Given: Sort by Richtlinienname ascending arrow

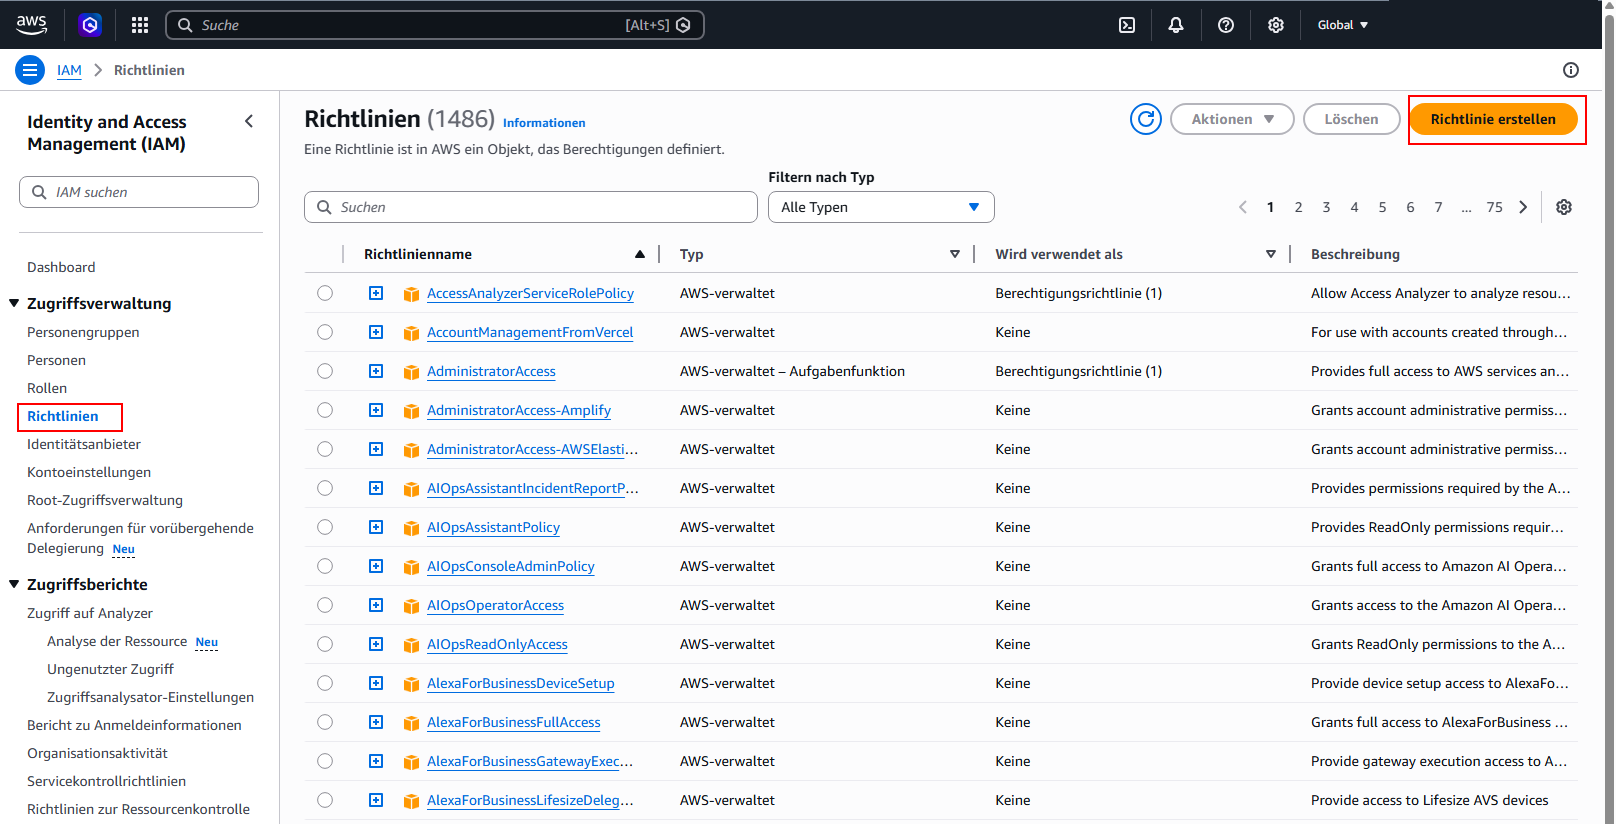Looking at the screenshot, I should [640, 254].
